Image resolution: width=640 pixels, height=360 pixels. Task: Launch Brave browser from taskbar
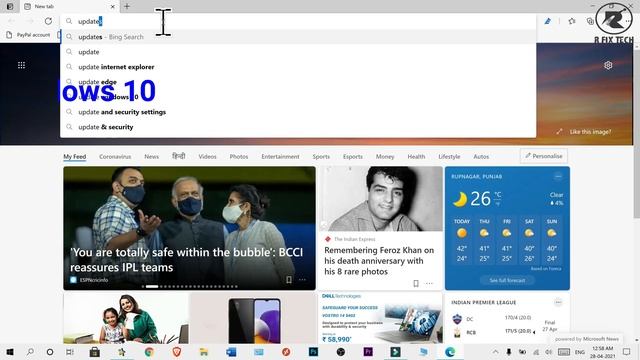(177, 352)
